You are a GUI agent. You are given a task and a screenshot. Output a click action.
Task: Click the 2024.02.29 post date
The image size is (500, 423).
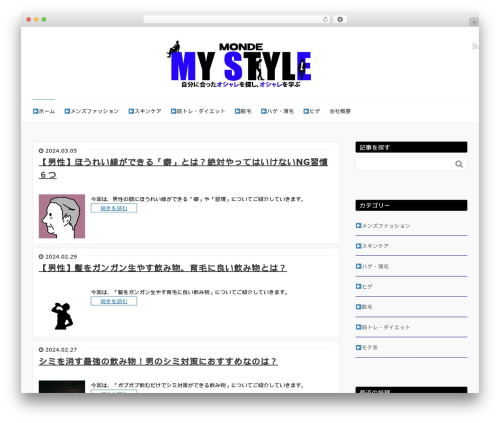point(58,257)
